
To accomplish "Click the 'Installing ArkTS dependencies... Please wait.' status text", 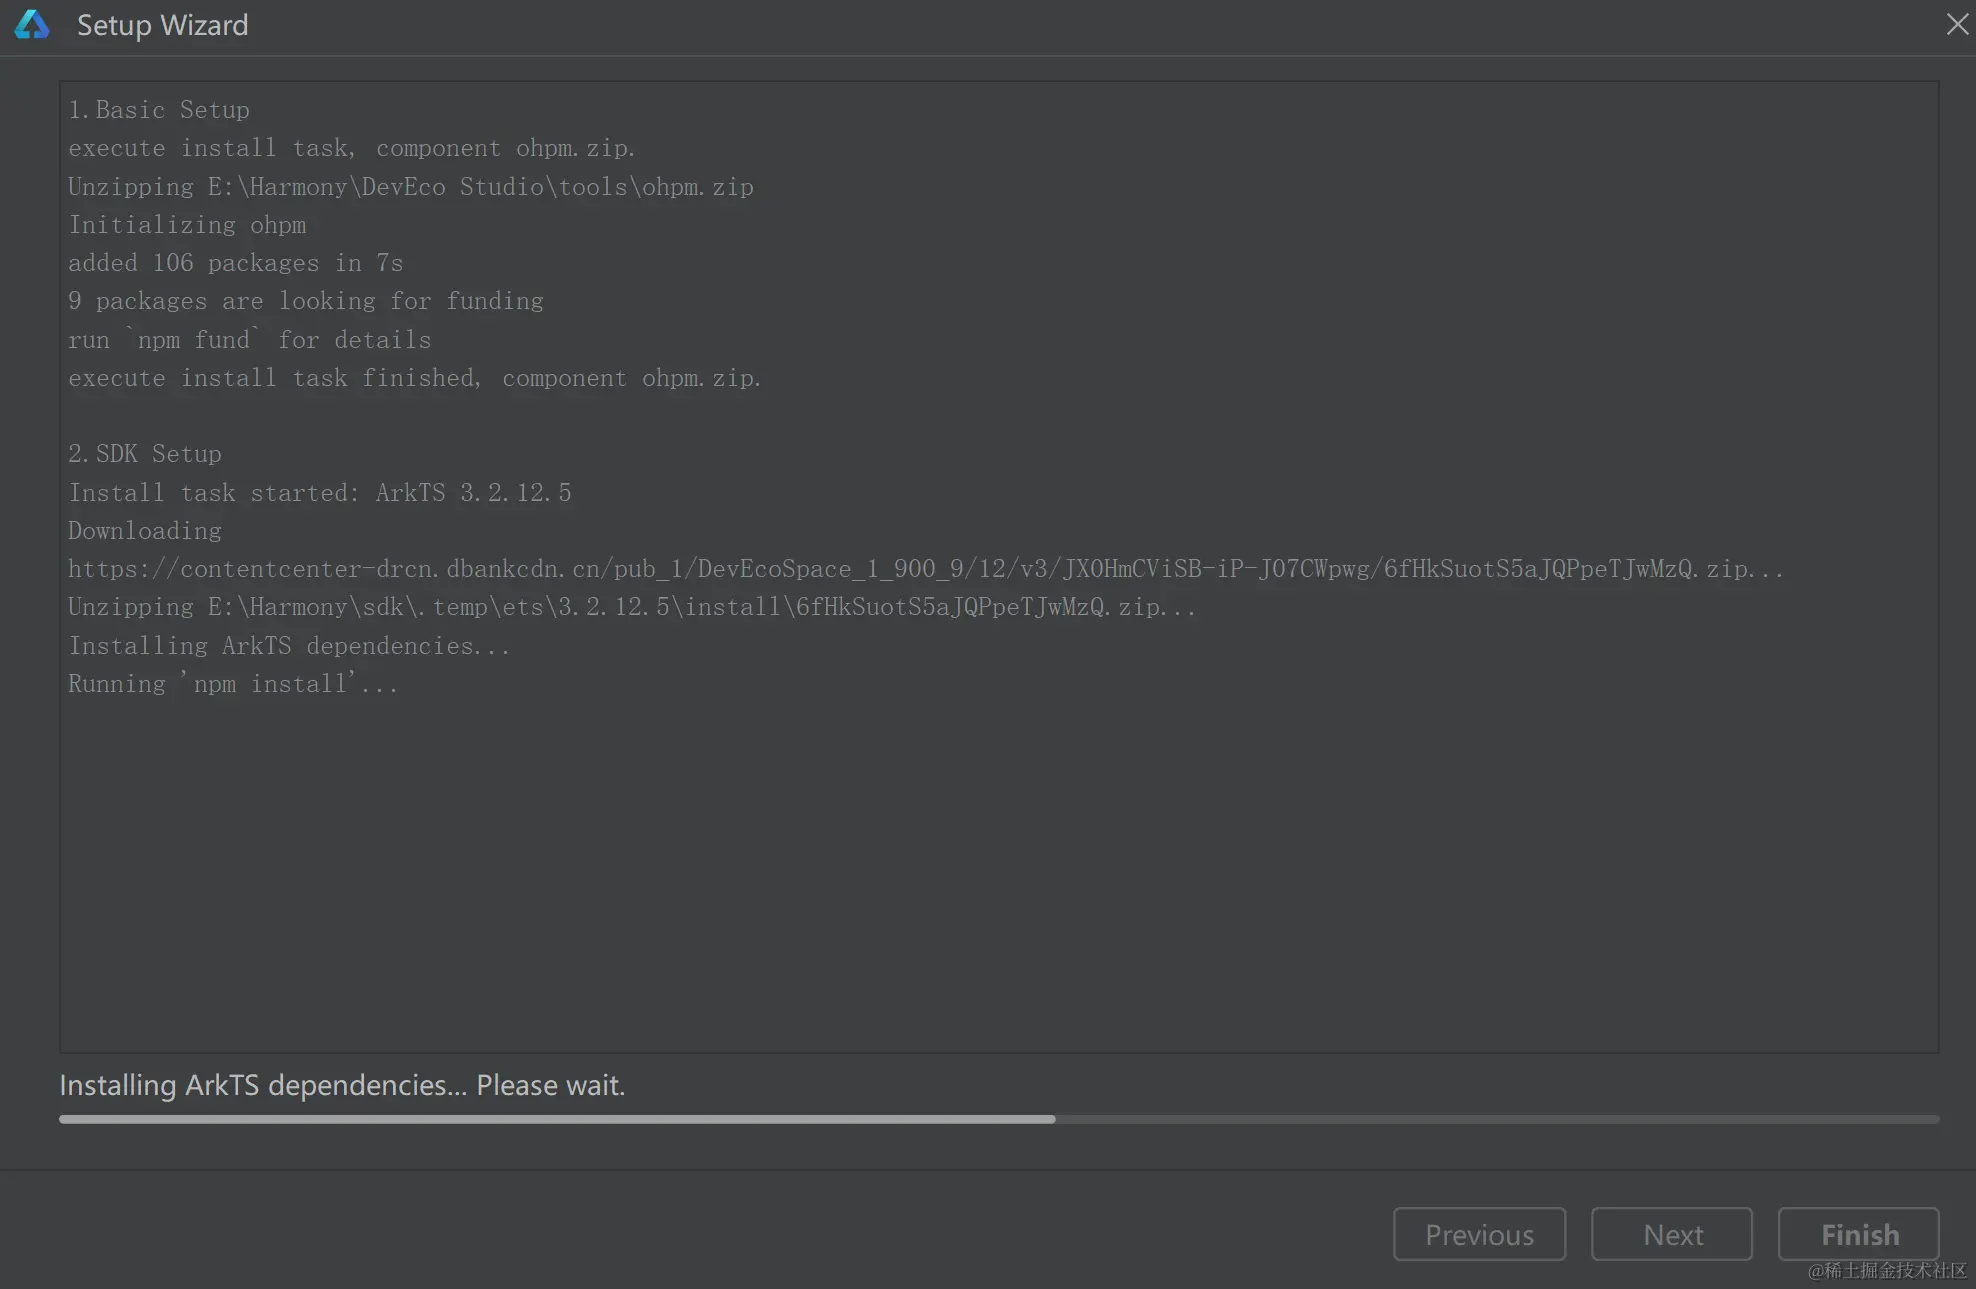I will (x=342, y=1085).
